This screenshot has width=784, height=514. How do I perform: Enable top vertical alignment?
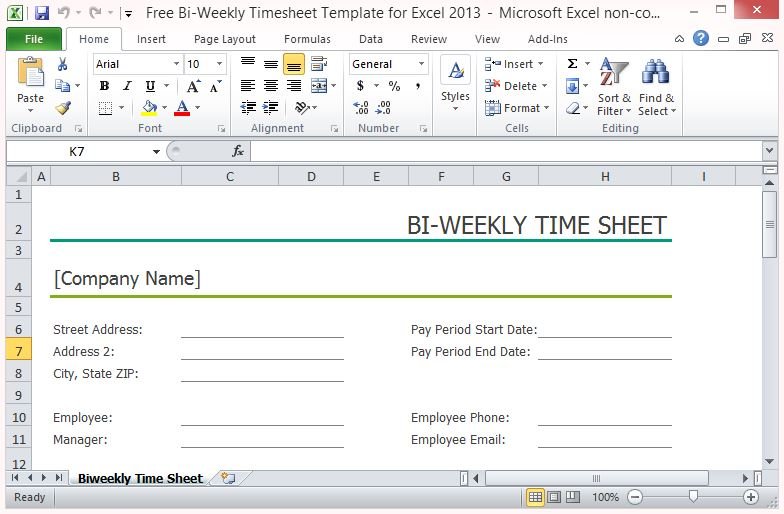248,64
